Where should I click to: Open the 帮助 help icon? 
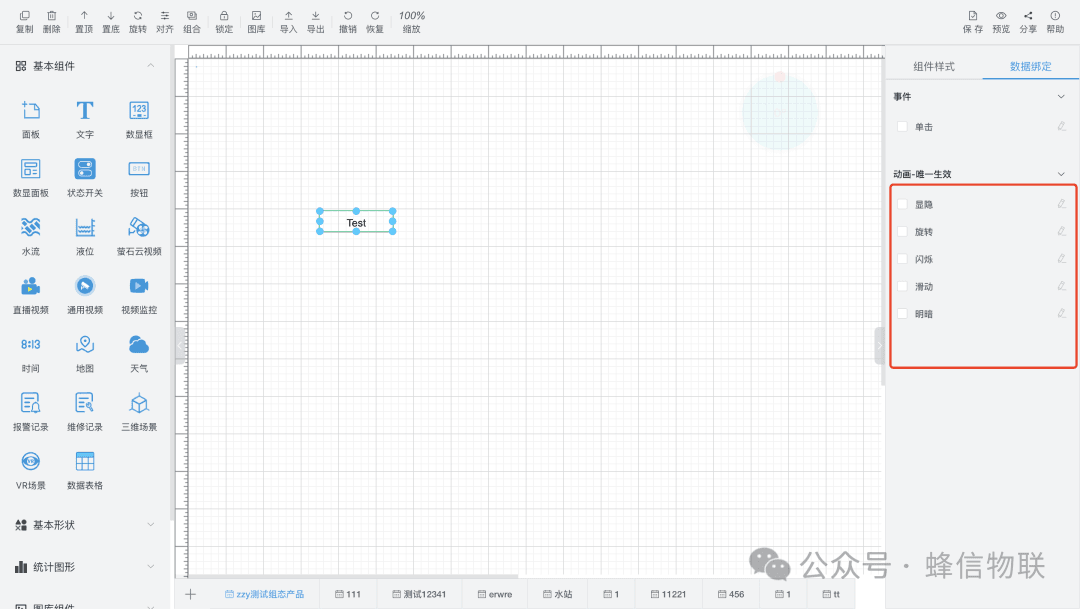[x=1055, y=21]
